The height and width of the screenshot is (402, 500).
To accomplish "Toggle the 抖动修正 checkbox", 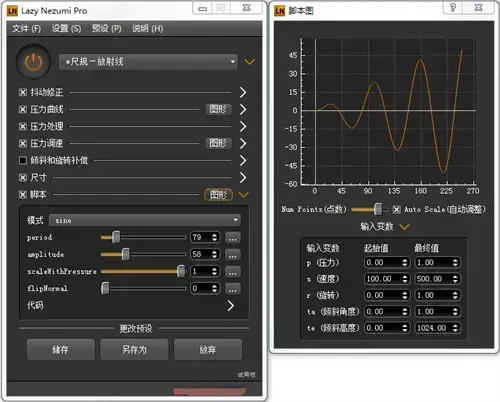I will (23, 92).
